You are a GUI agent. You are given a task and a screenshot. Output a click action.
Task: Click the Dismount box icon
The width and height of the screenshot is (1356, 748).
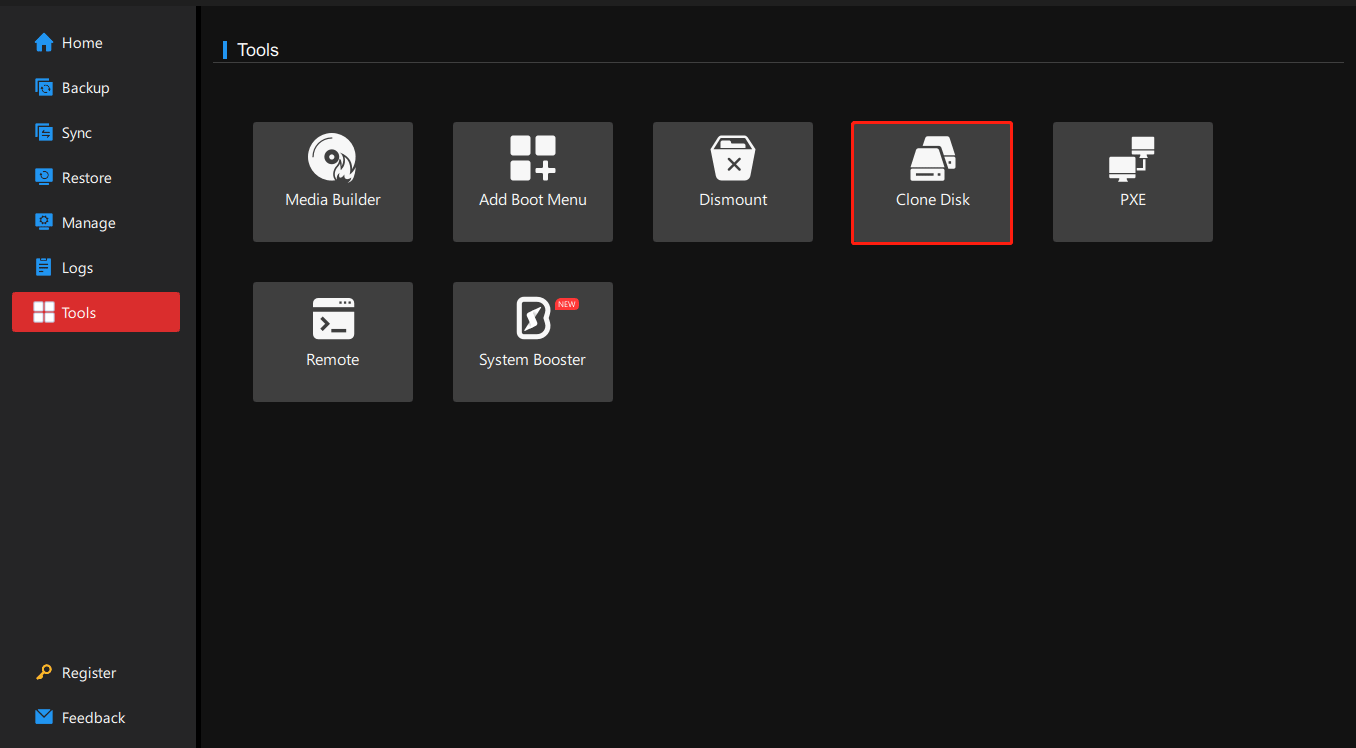(732, 158)
